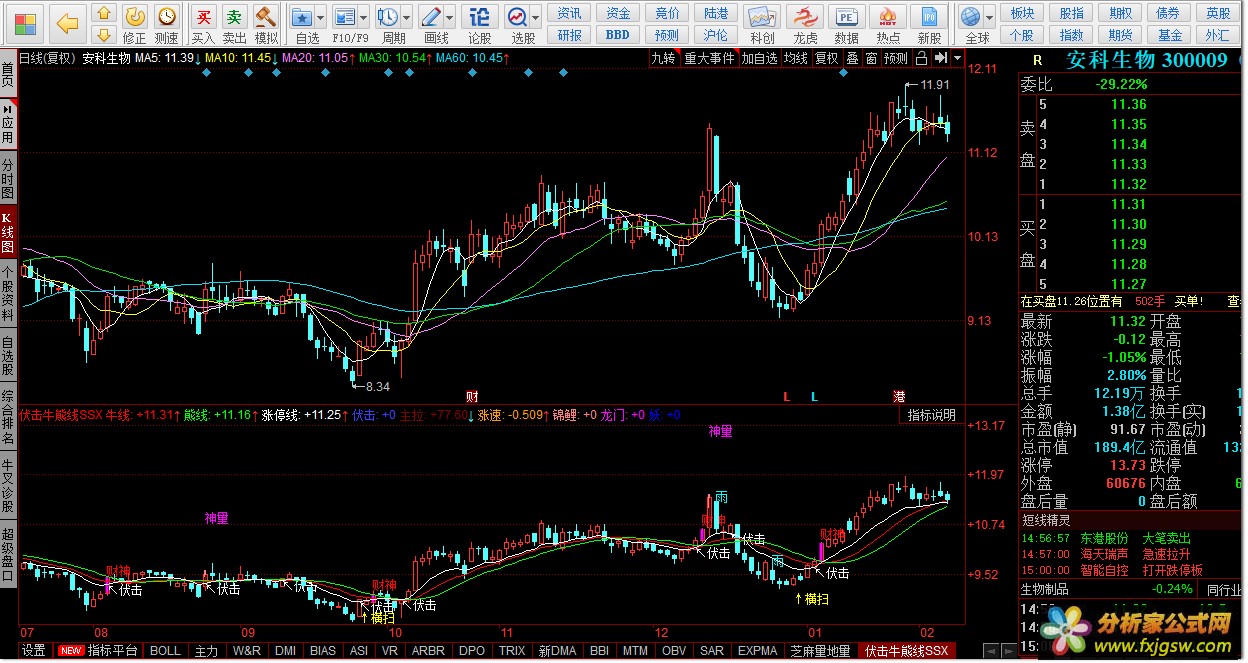
Task: Open the chart toolbar dropdown triangle
Action: pos(956,58)
